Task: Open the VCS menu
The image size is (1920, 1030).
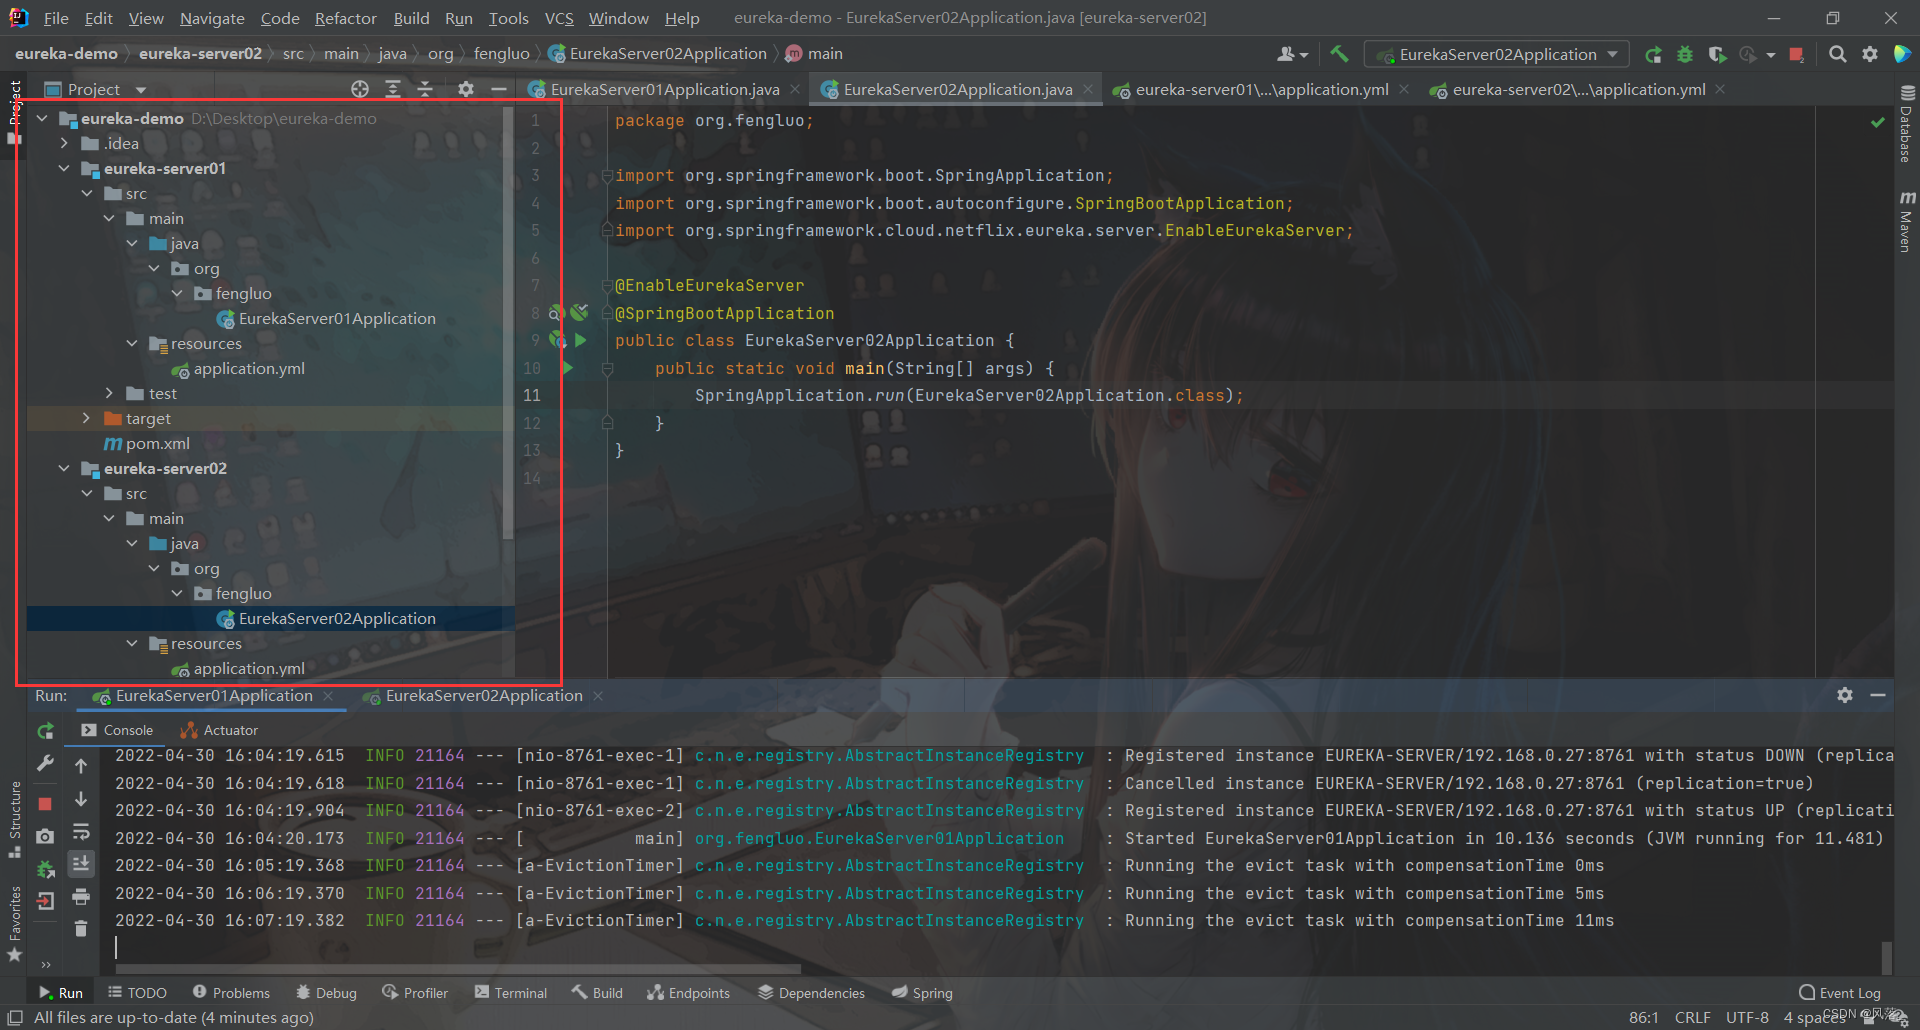Action: (x=558, y=18)
